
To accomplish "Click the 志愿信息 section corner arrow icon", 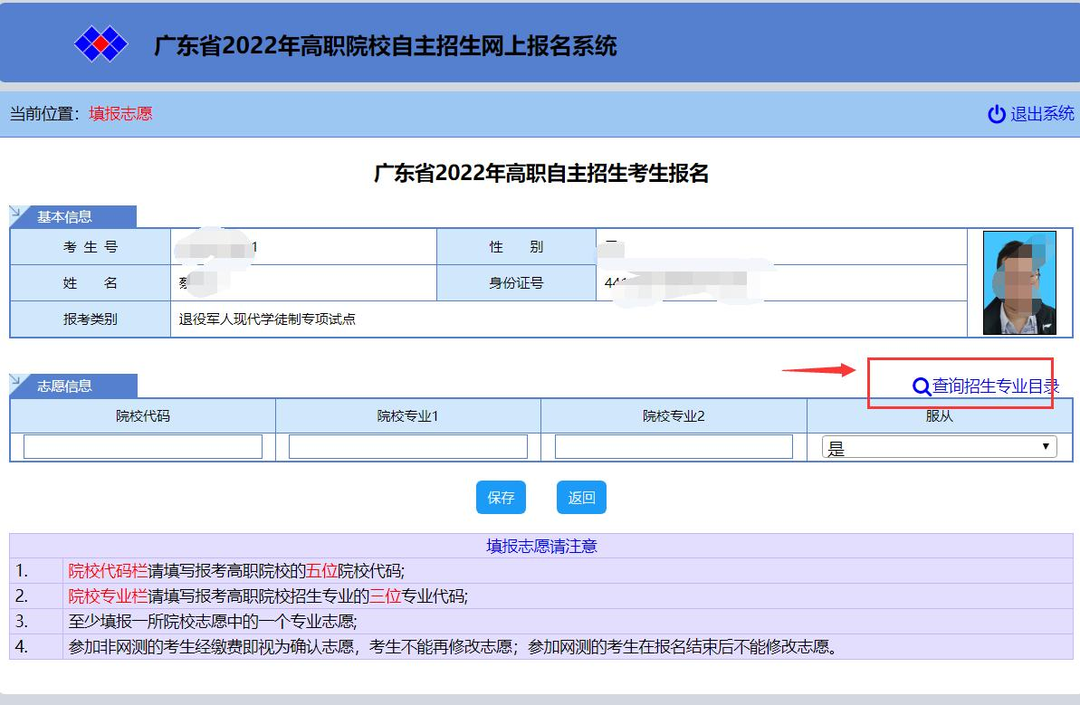I will 16,381.
